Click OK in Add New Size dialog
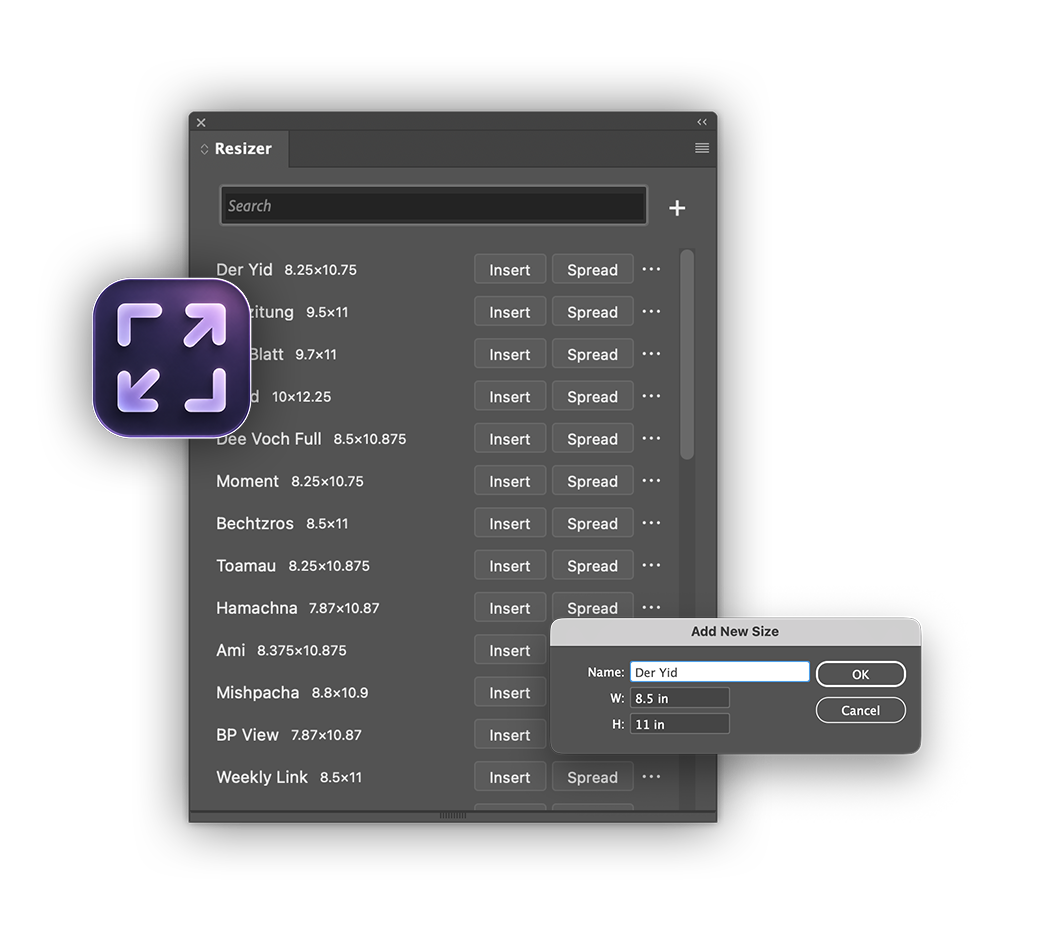Image resolution: width=1057 pixels, height=941 pixels. coord(860,674)
